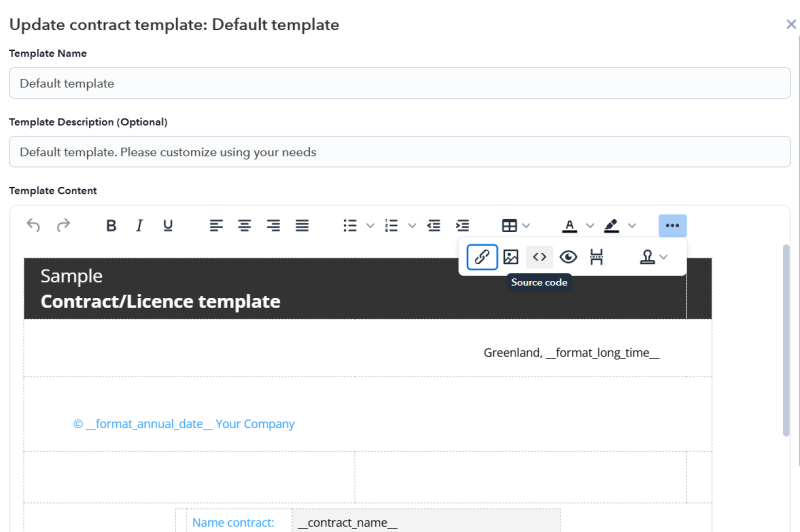Click the editor vertical scrollbar
The width and height of the screenshot is (800, 532).
coord(786,341)
